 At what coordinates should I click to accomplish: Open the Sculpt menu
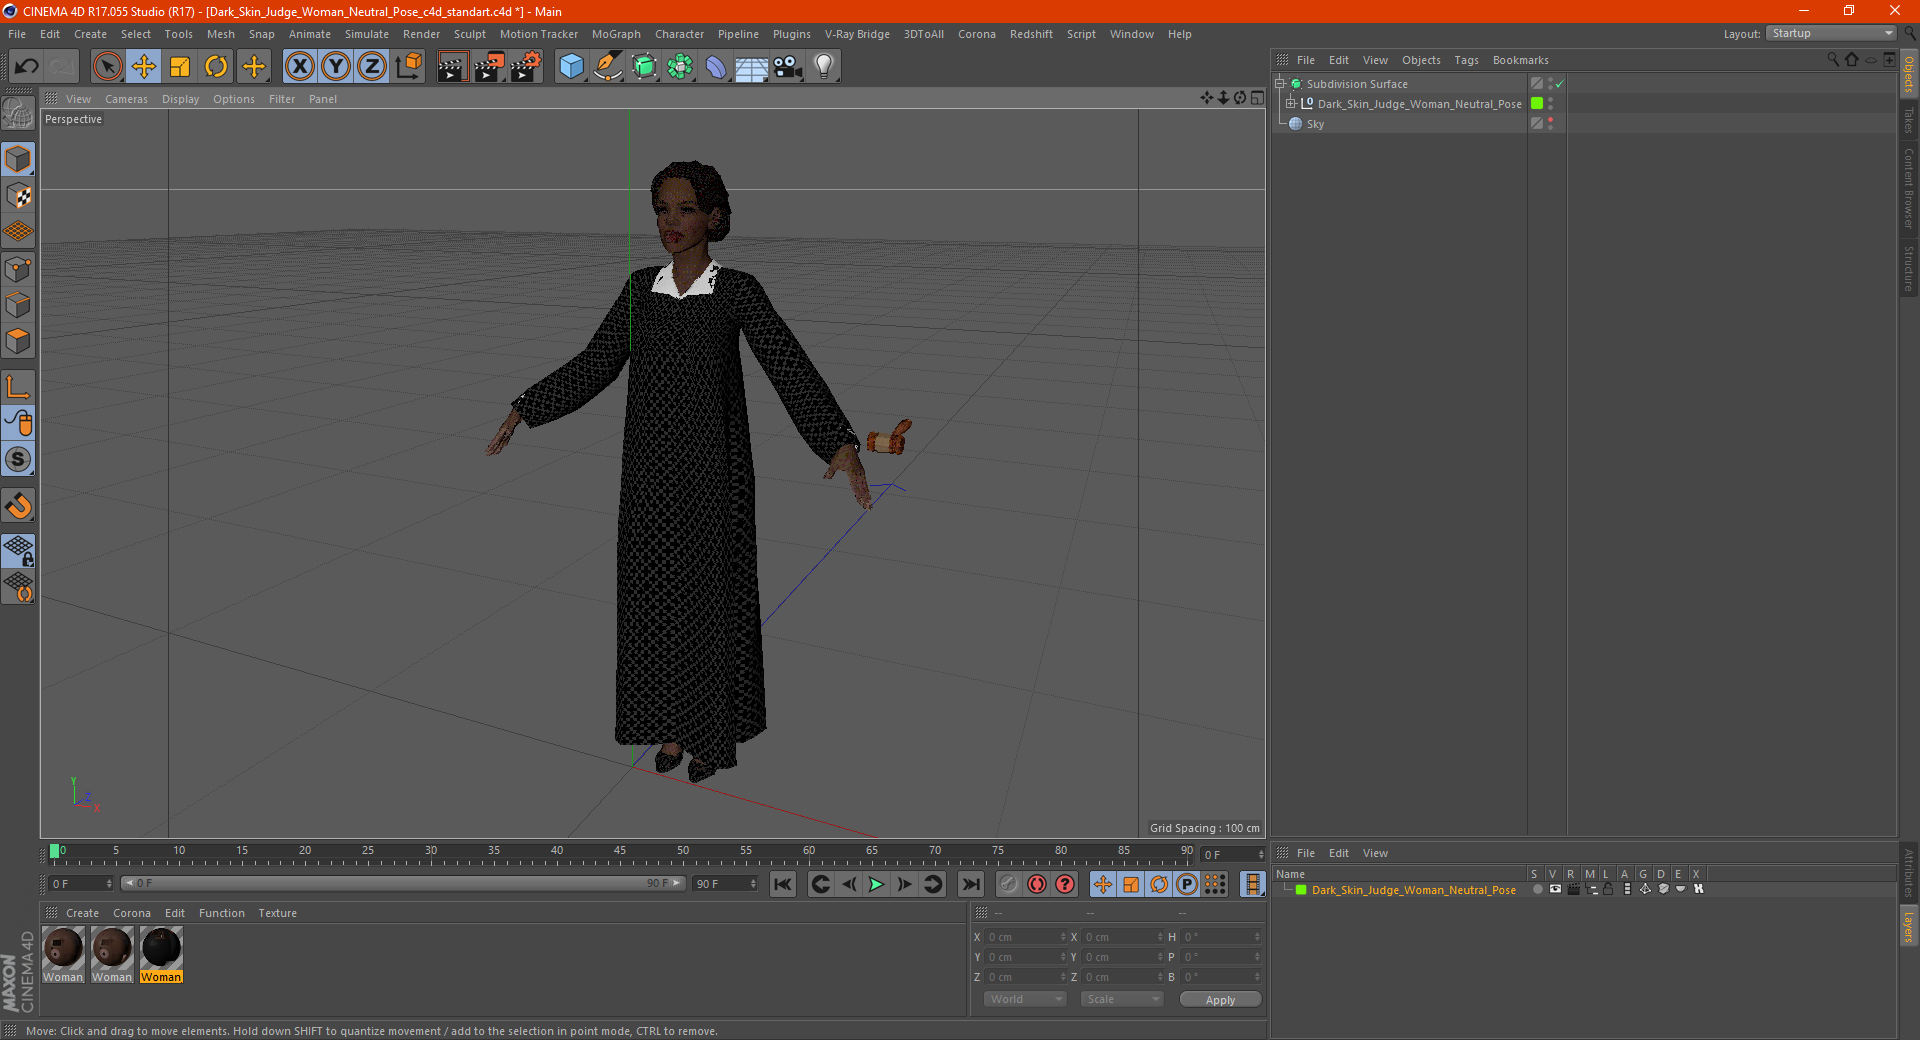pyautogui.click(x=469, y=34)
